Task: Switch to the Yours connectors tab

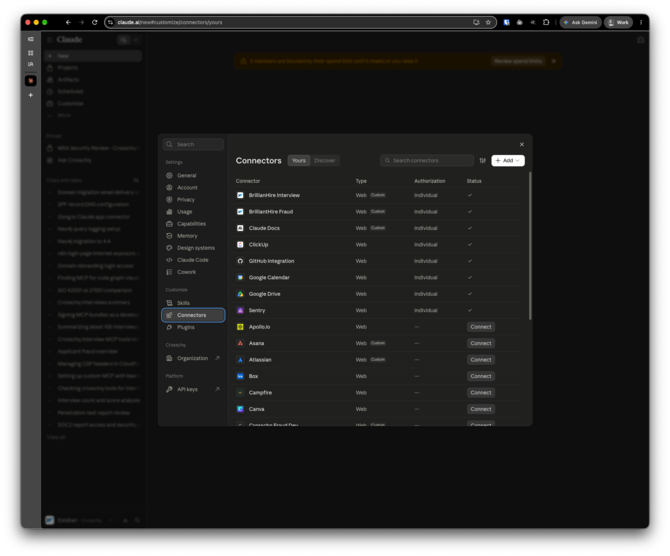Action: tap(299, 161)
